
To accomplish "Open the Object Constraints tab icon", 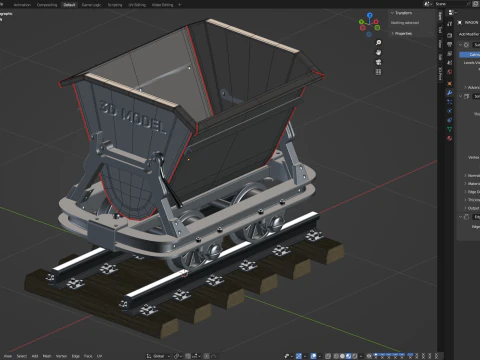I will 450,120.
